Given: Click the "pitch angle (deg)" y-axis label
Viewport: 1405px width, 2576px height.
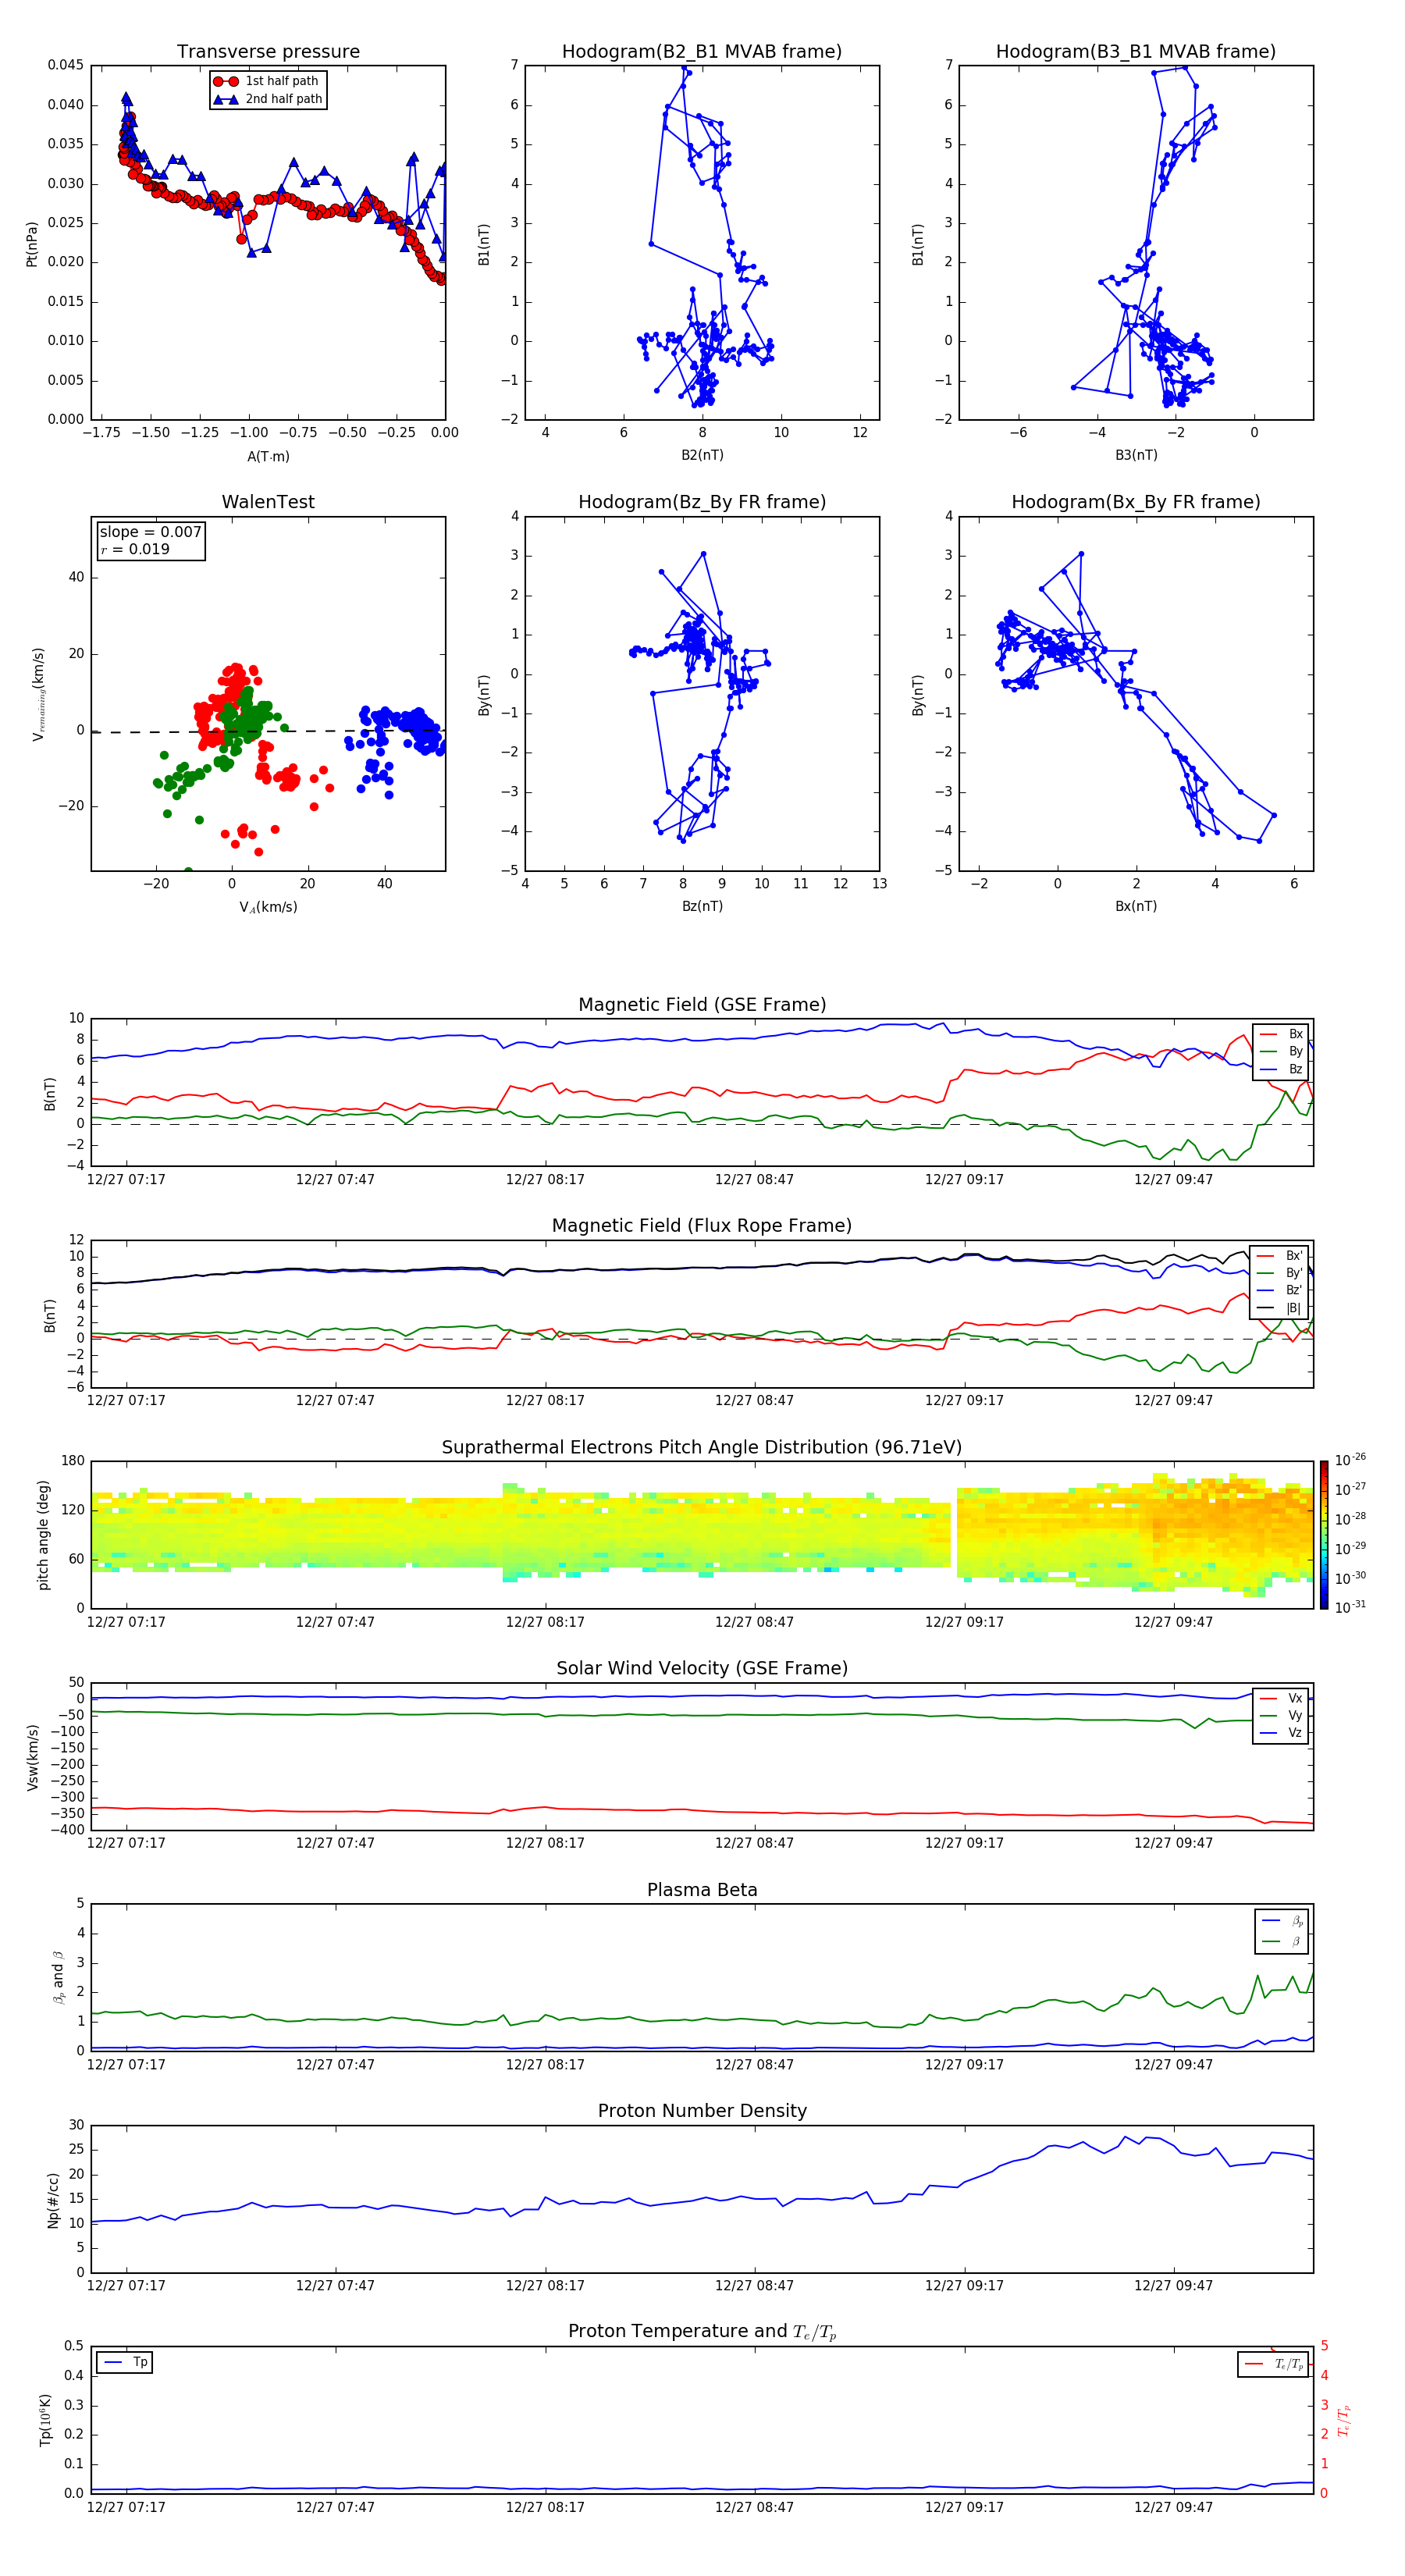Looking at the screenshot, I should coord(43,1535).
